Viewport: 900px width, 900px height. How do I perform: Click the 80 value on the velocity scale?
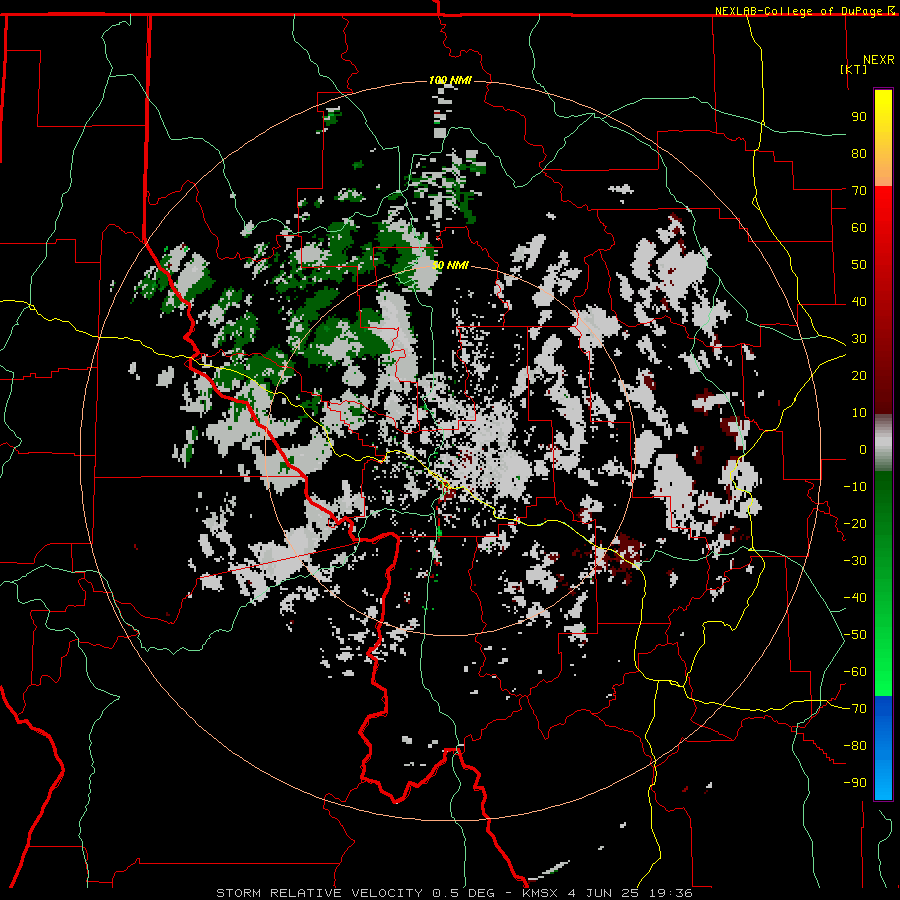click(x=859, y=154)
